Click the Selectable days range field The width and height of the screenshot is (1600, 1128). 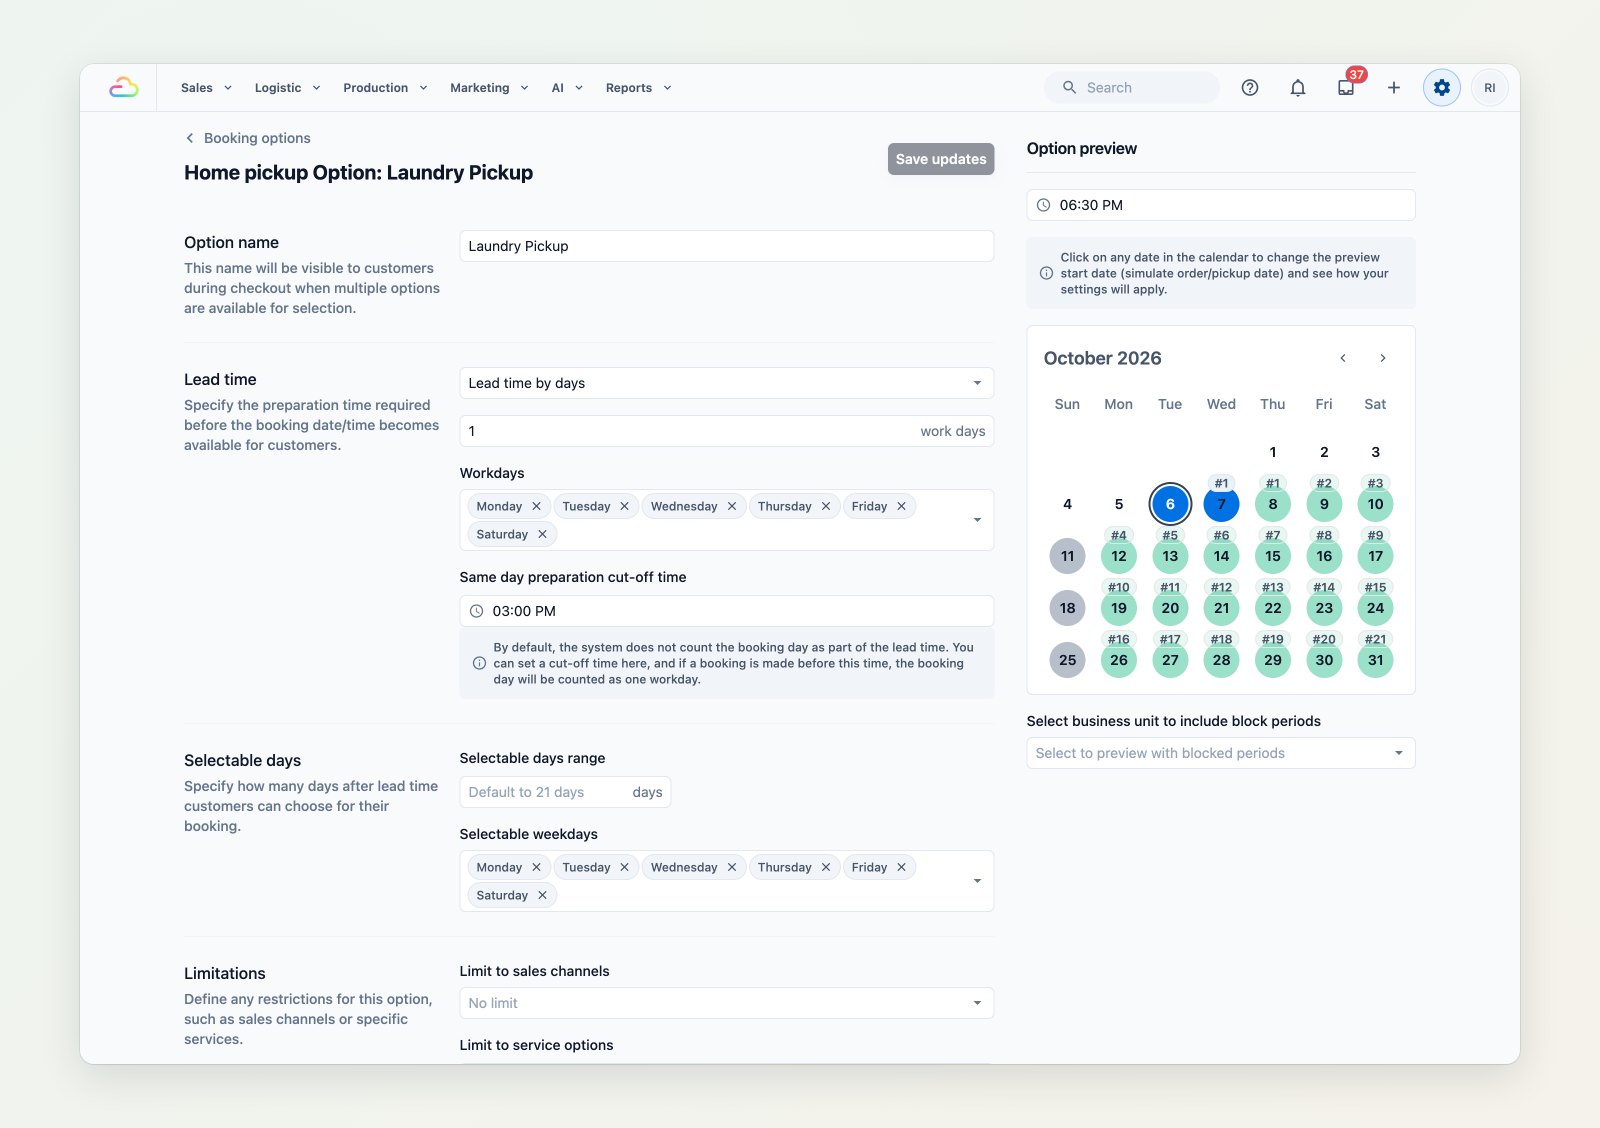click(x=565, y=792)
